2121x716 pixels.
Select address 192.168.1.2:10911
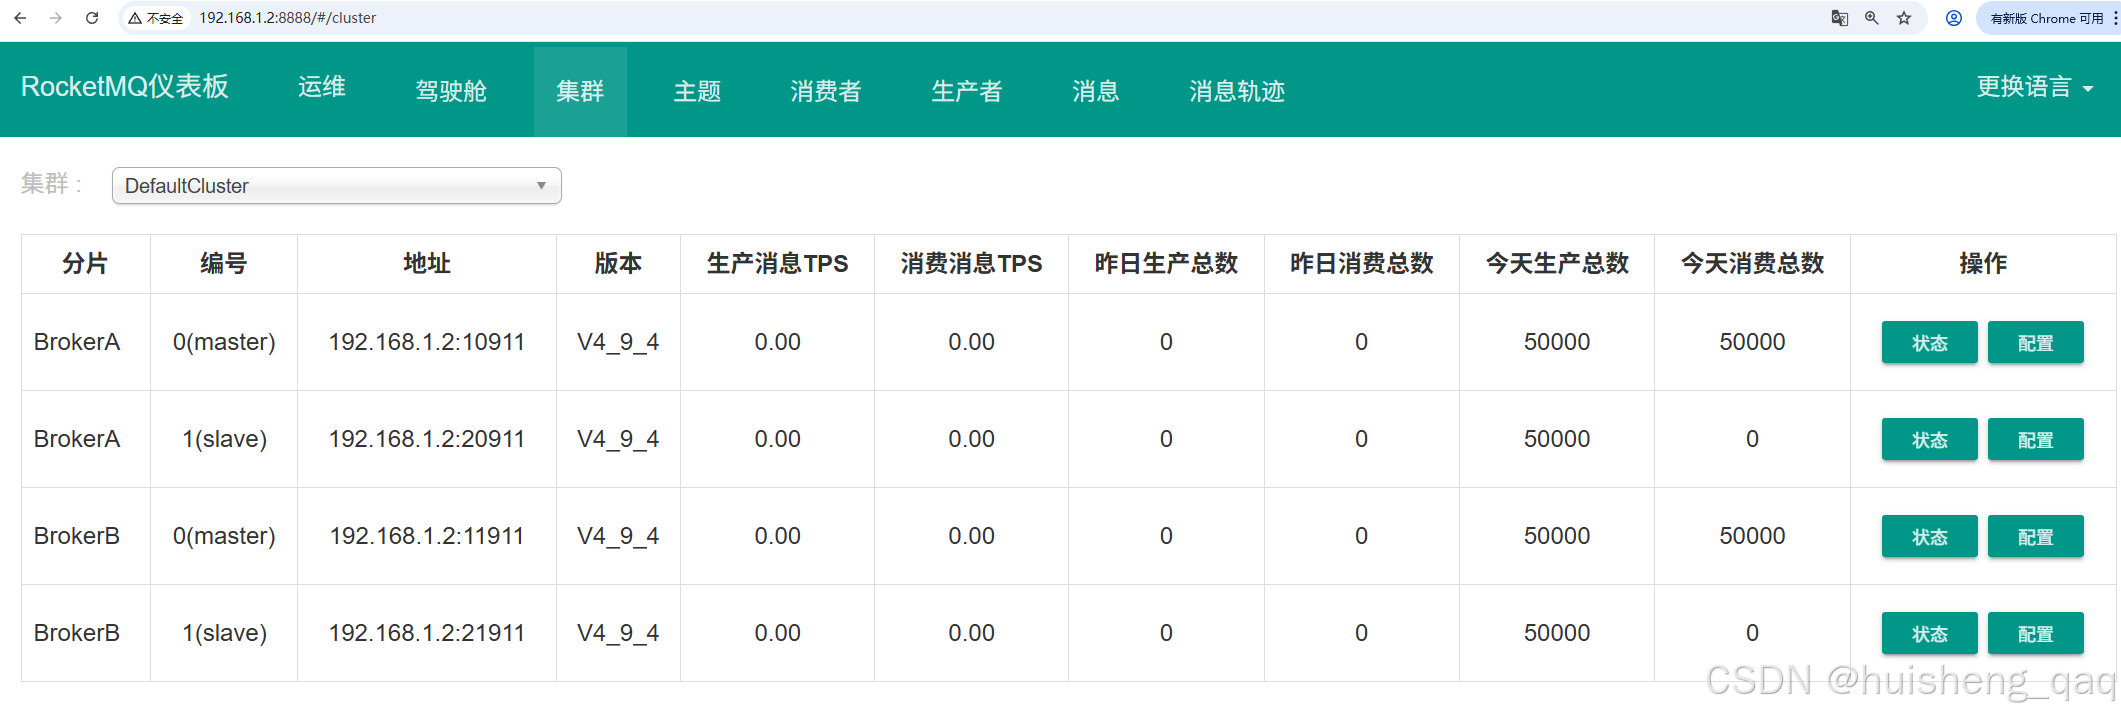click(427, 342)
